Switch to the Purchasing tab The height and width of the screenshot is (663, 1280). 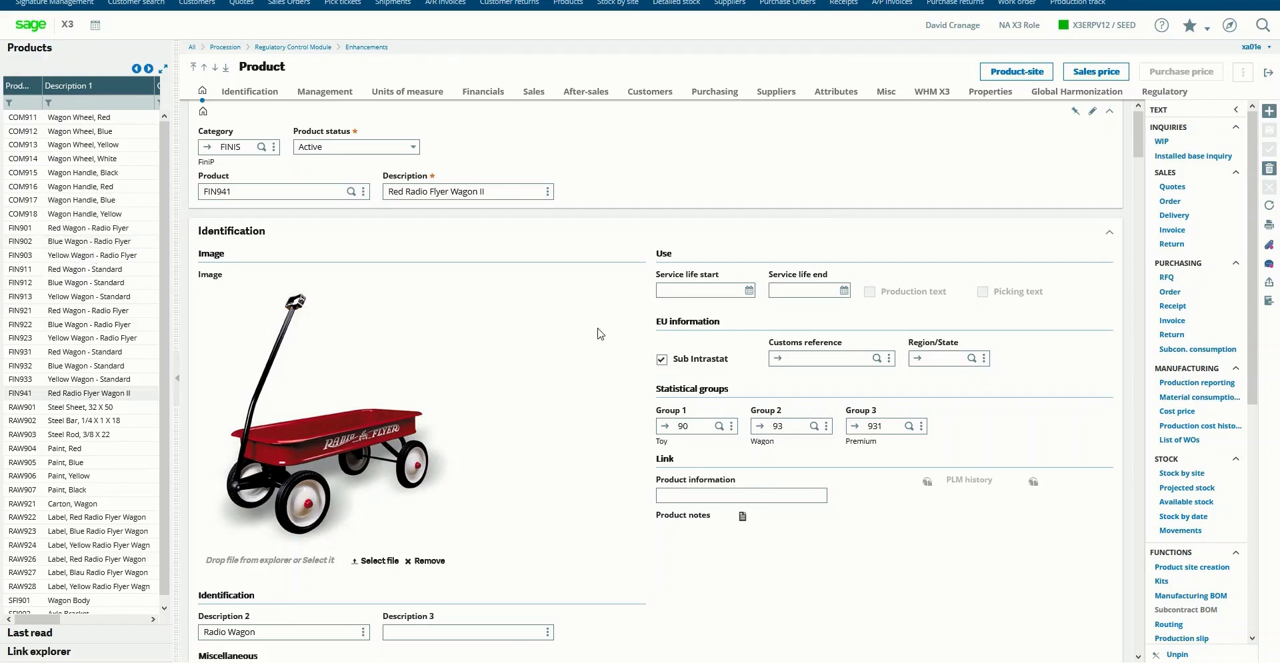714,92
